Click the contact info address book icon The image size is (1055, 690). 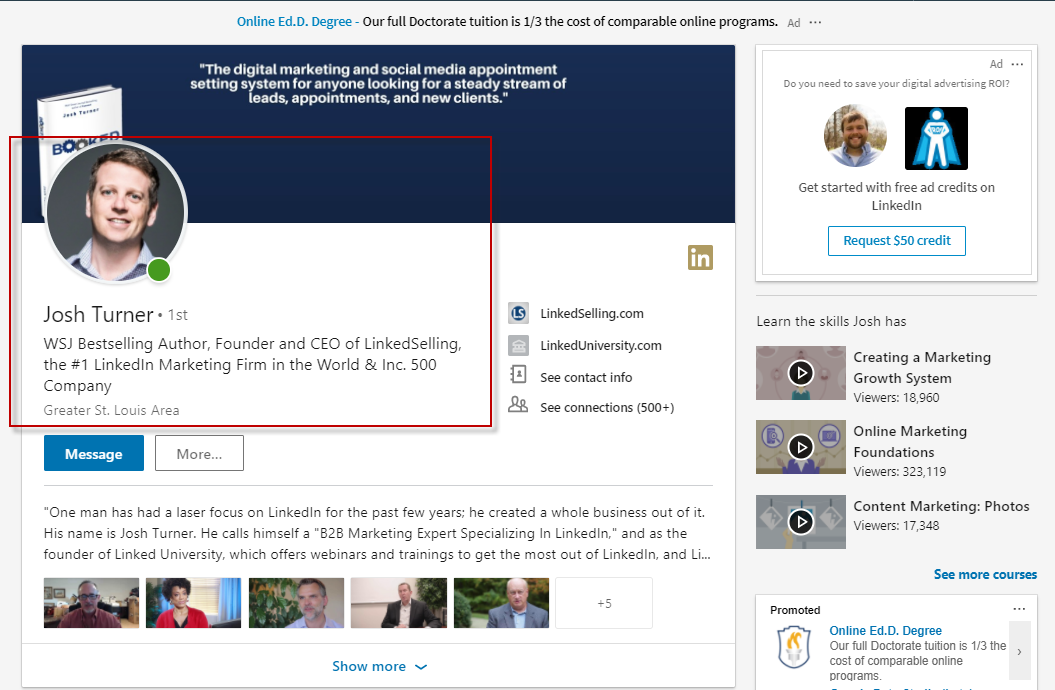[518, 376]
